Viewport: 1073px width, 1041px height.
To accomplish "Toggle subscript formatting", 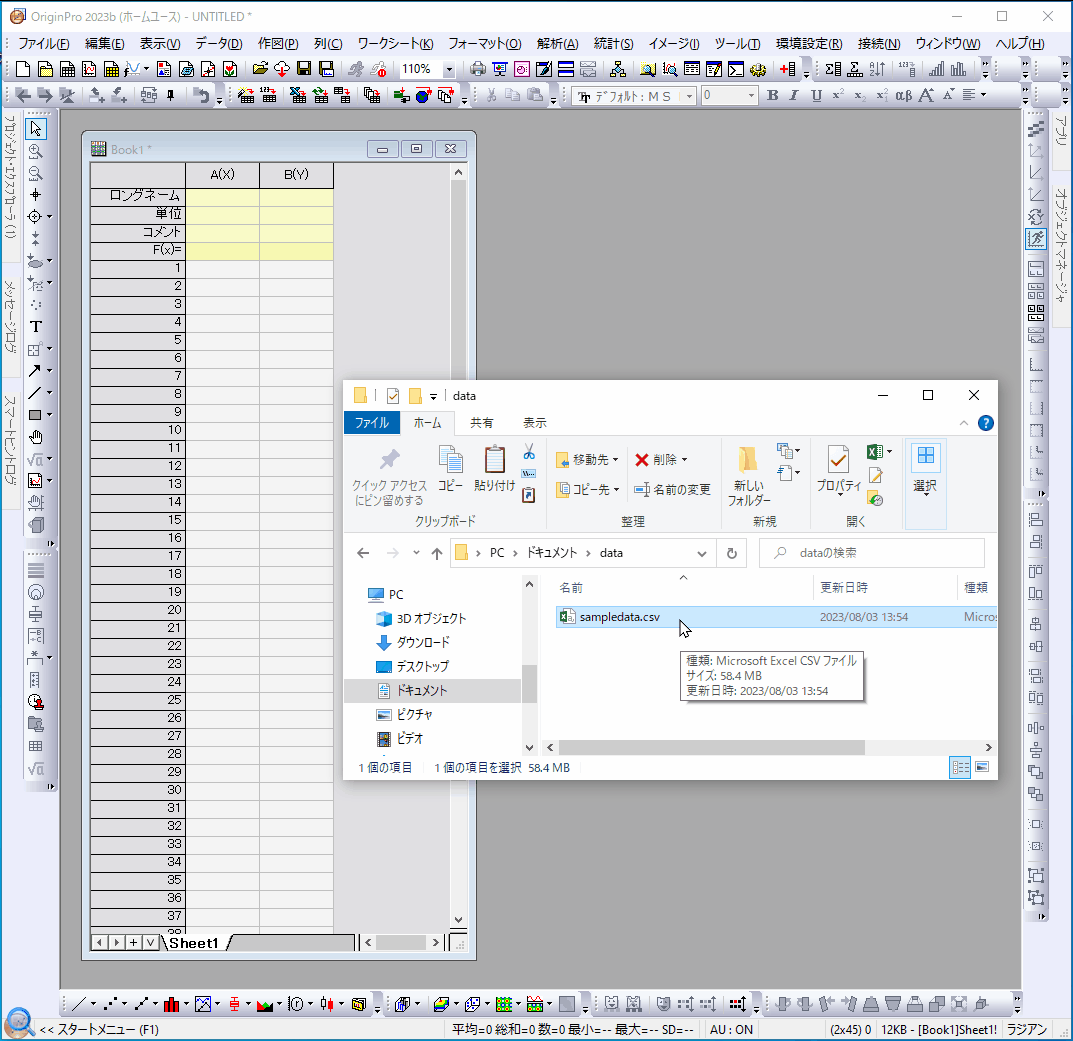I will [x=859, y=96].
